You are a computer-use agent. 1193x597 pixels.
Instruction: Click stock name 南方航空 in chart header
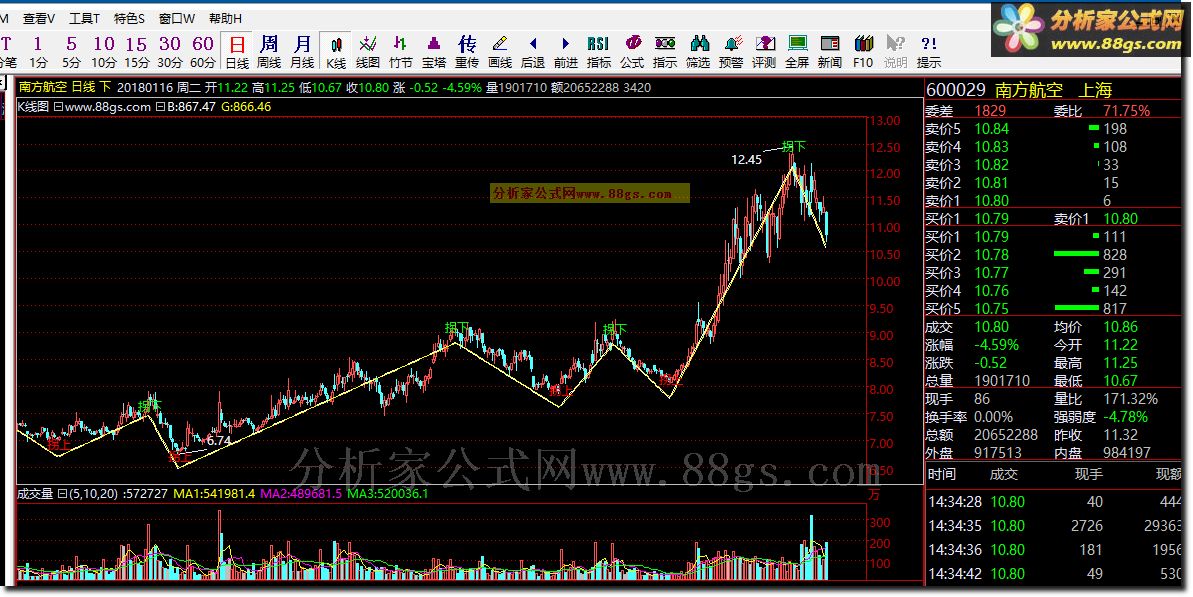[43, 87]
